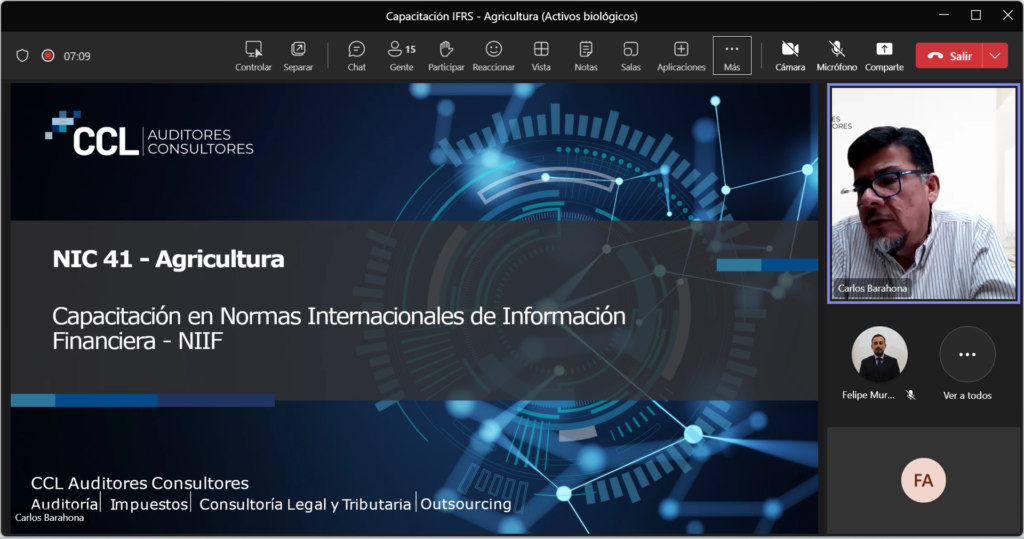Click the FA participant avatar
1024x539 pixels.
click(x=923, y=481)
